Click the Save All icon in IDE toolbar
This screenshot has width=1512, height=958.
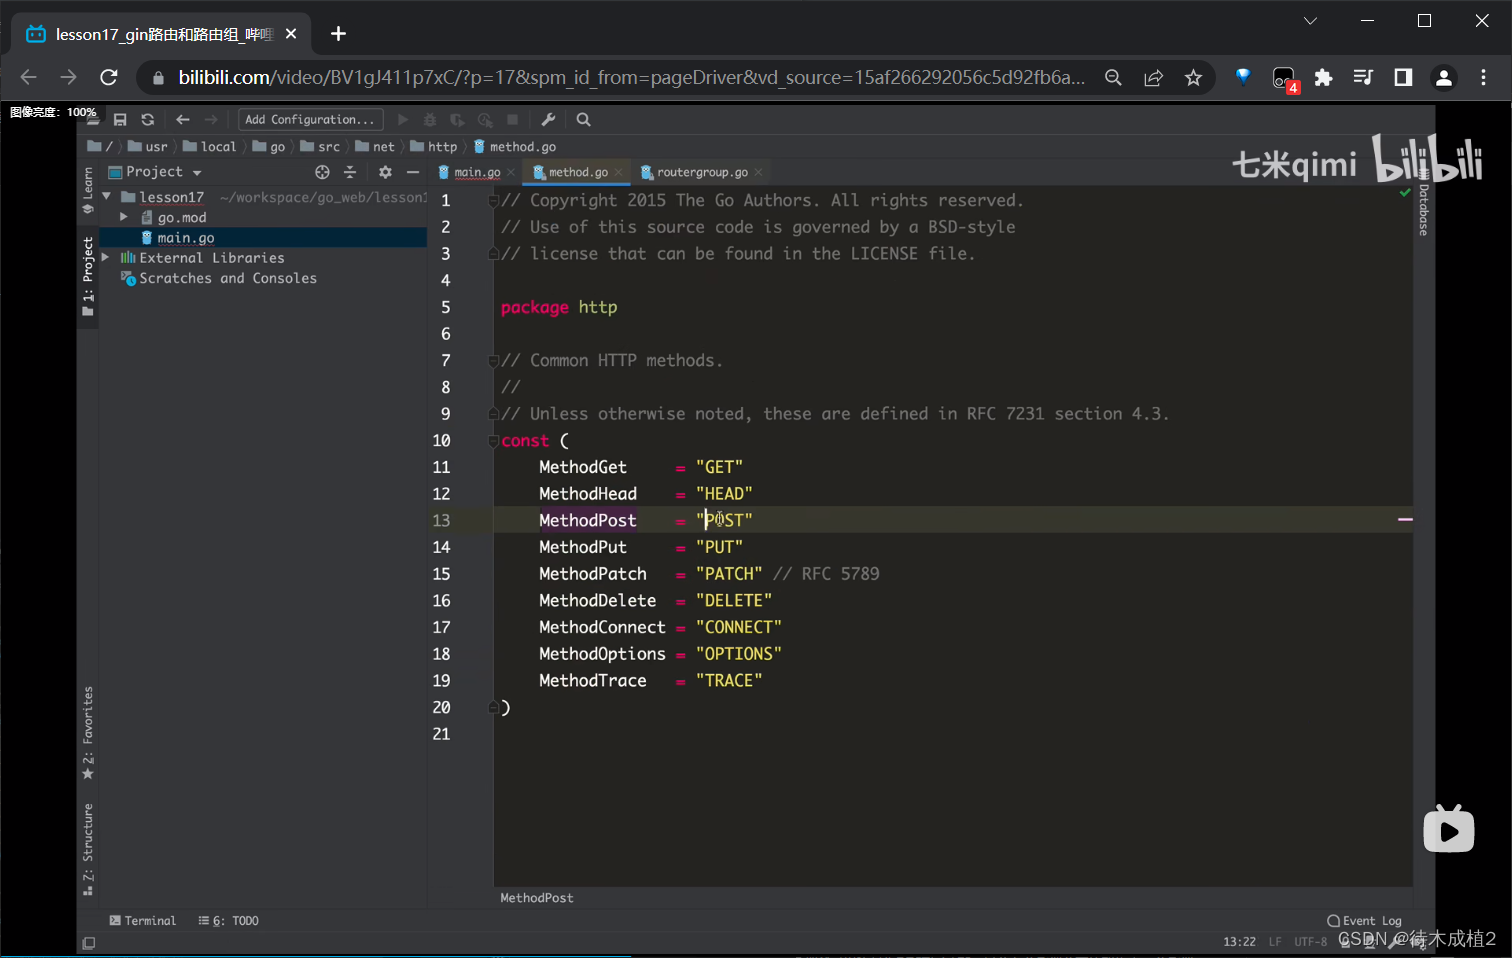click(x=120, y=120)
